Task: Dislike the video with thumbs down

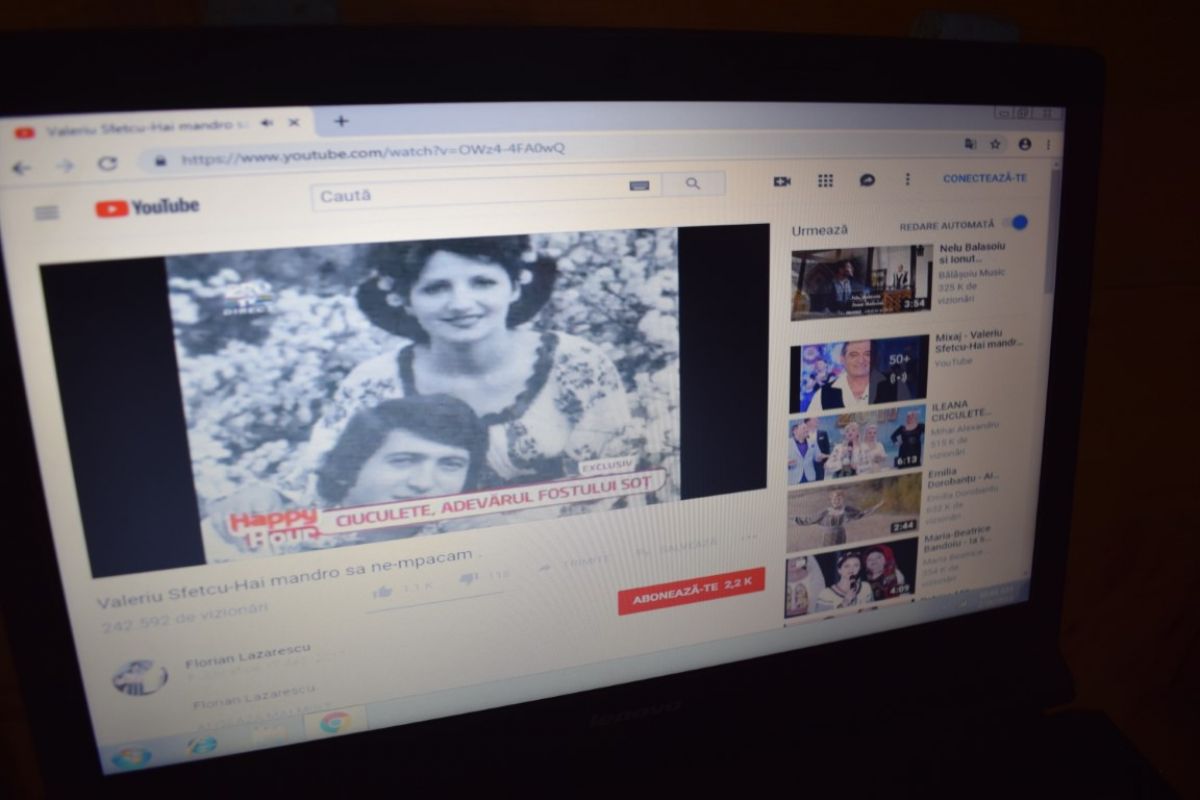Action: 467,578
